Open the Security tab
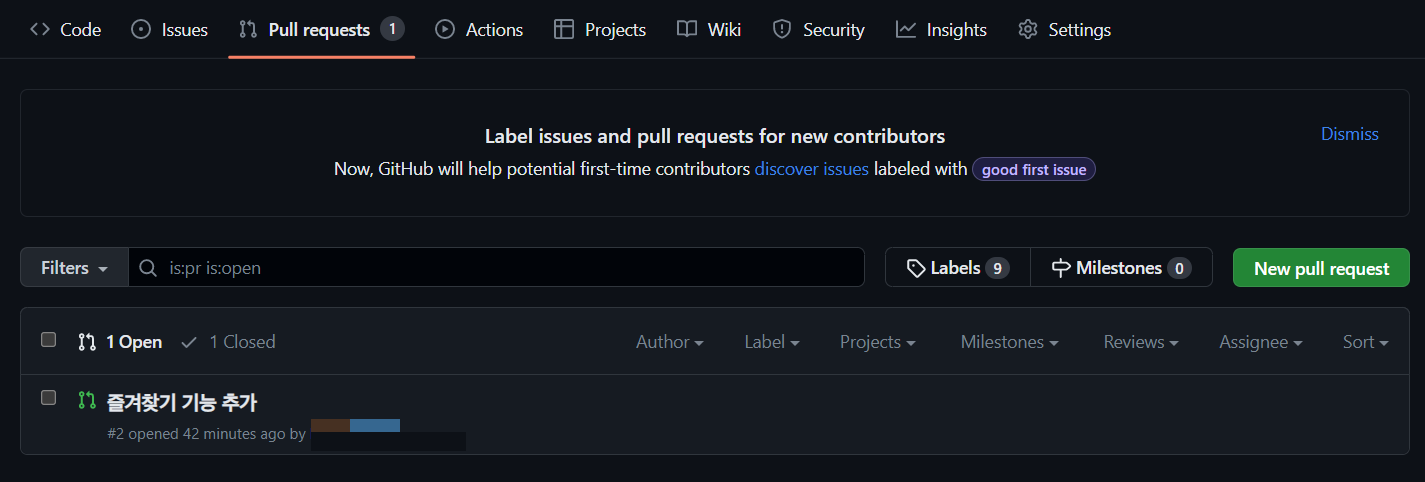 pos(818,30)
